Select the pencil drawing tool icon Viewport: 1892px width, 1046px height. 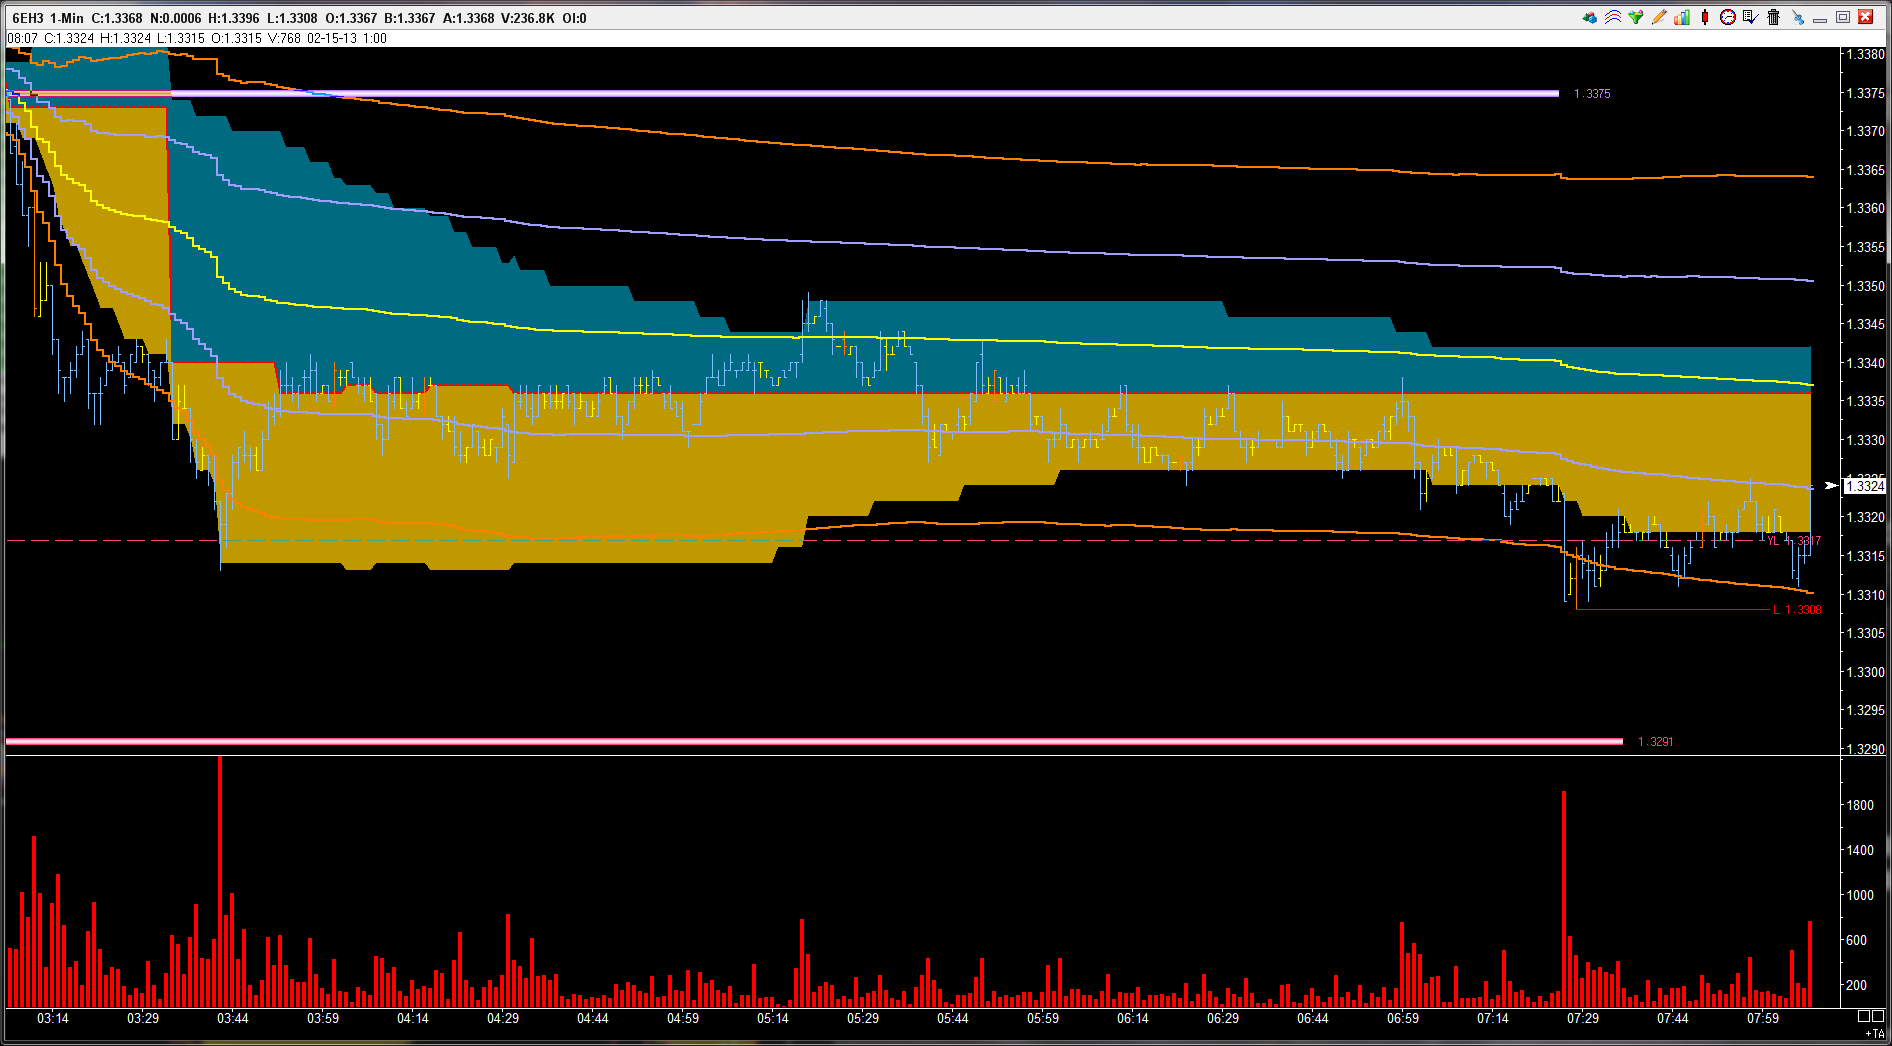click(x=1659, y=18)
